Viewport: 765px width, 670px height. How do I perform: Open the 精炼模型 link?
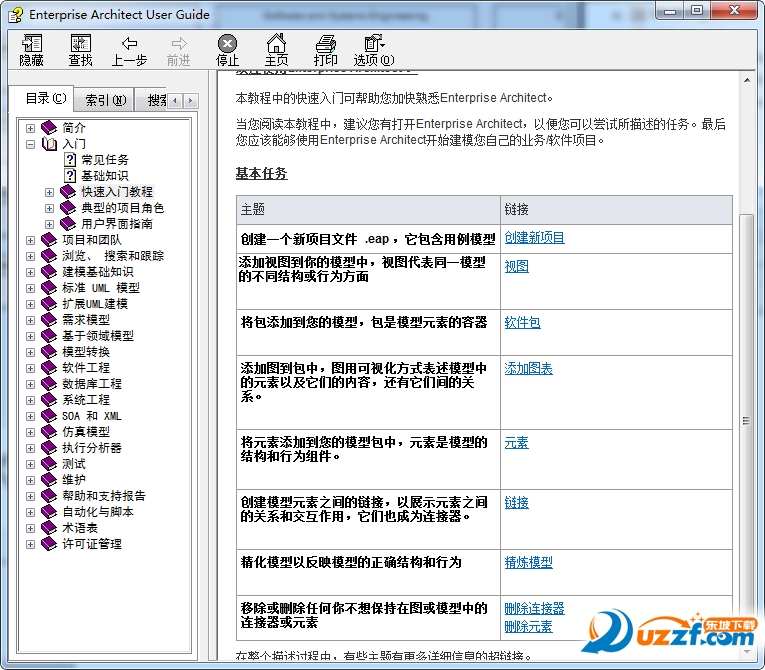point(528,562)
